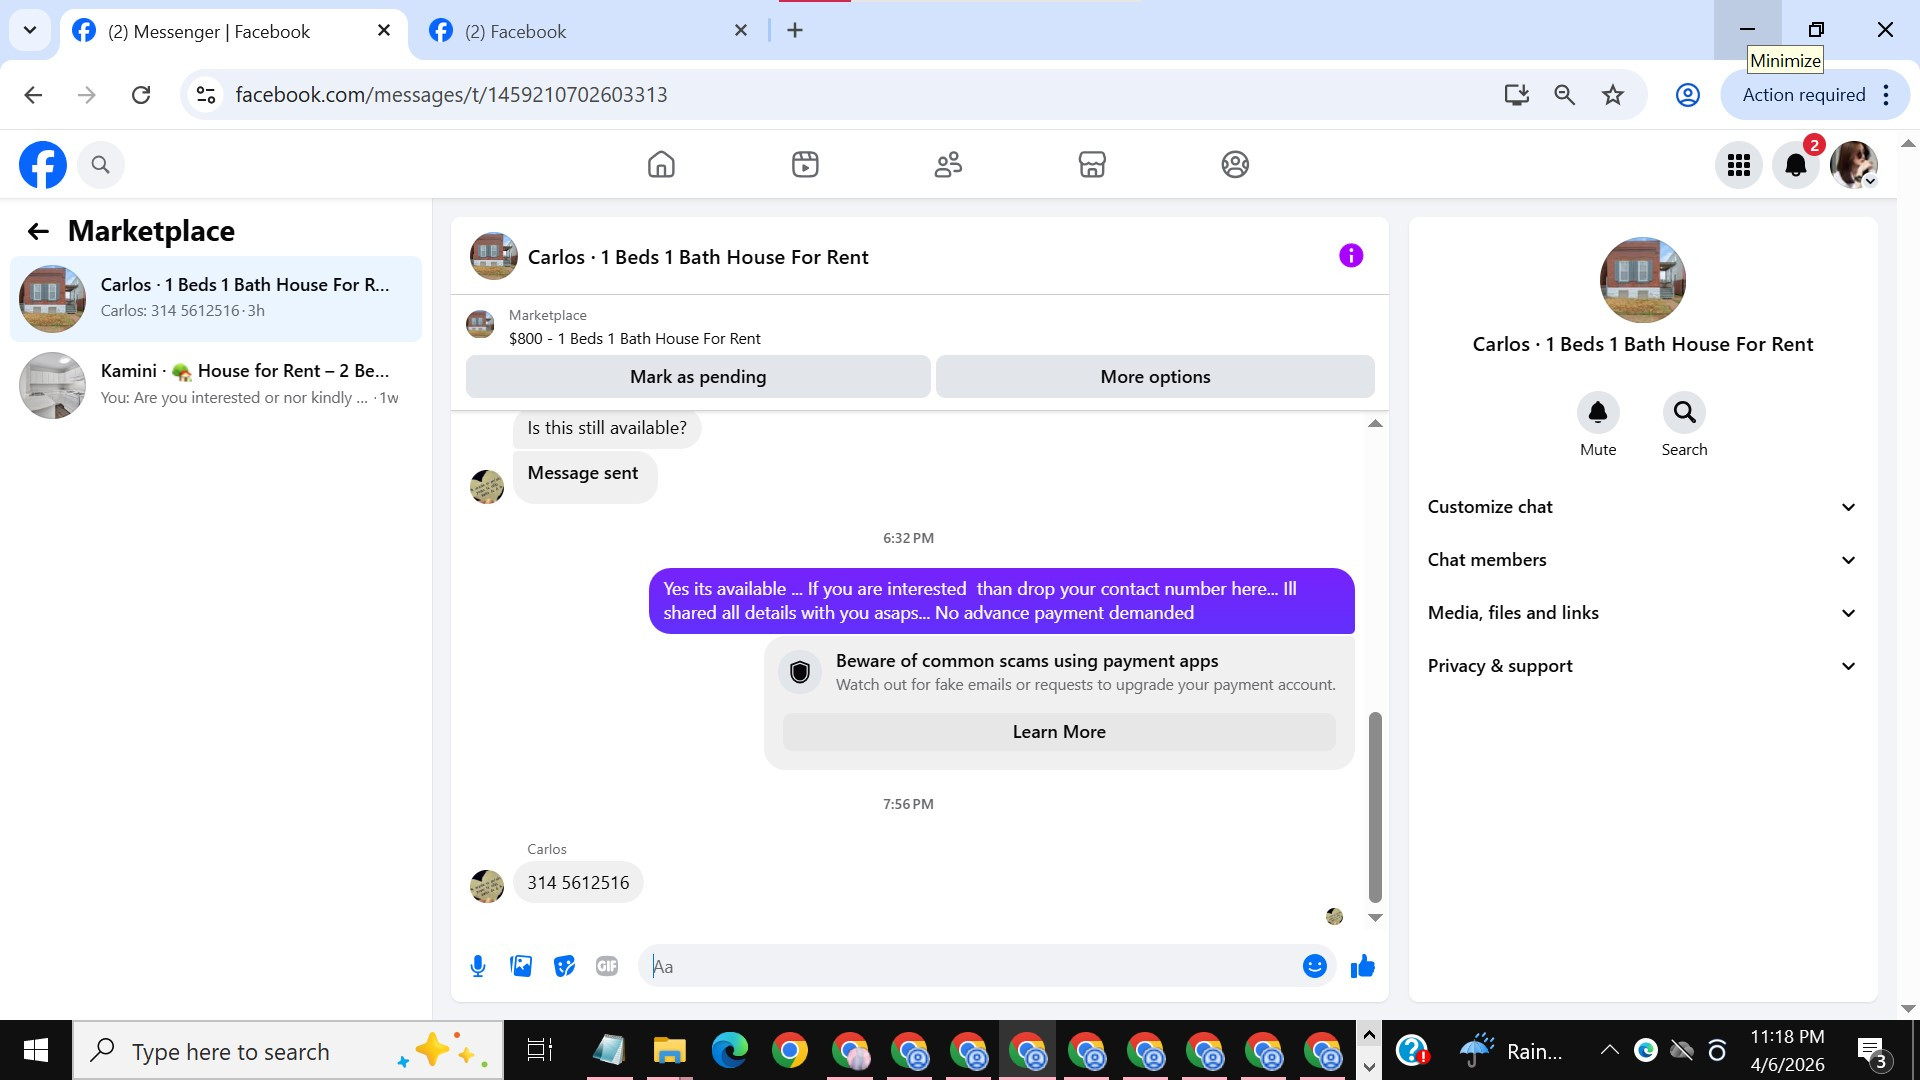Open Microsoft Edge from the taskbar
The height and width of the screenshot is (1080, 1920).
pos(729,1050)
